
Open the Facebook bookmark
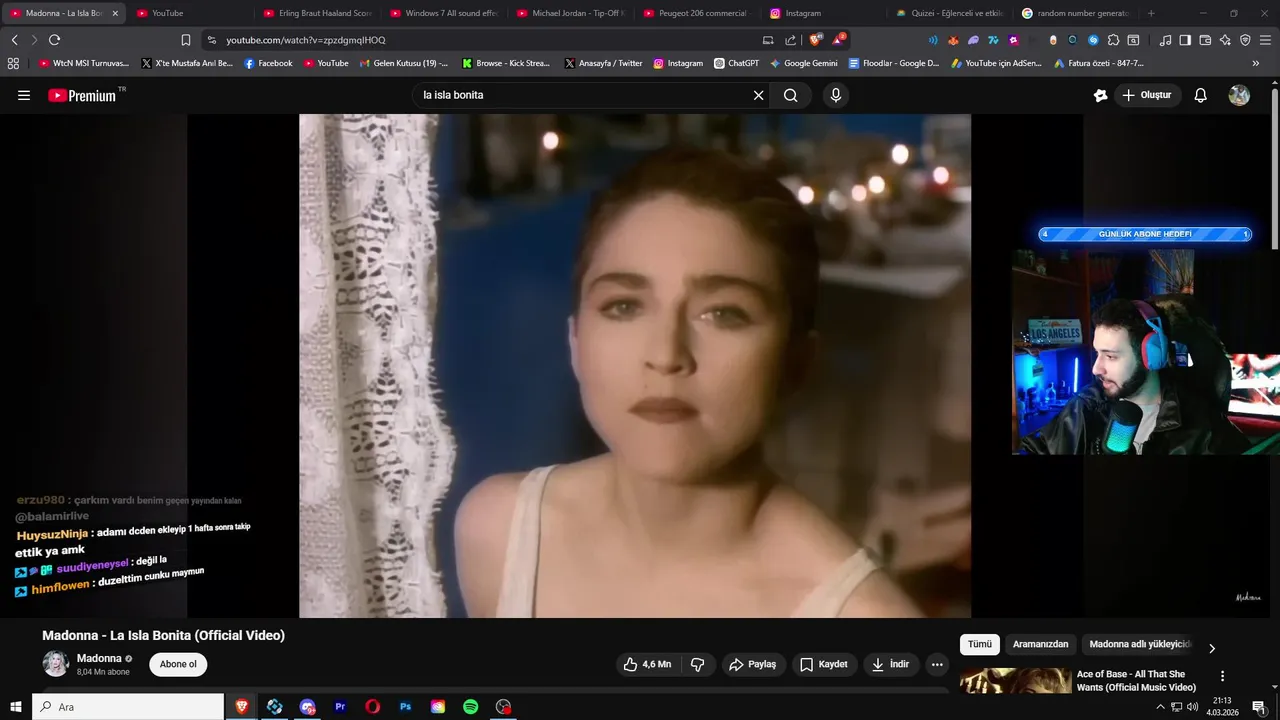tap(268, 63)
